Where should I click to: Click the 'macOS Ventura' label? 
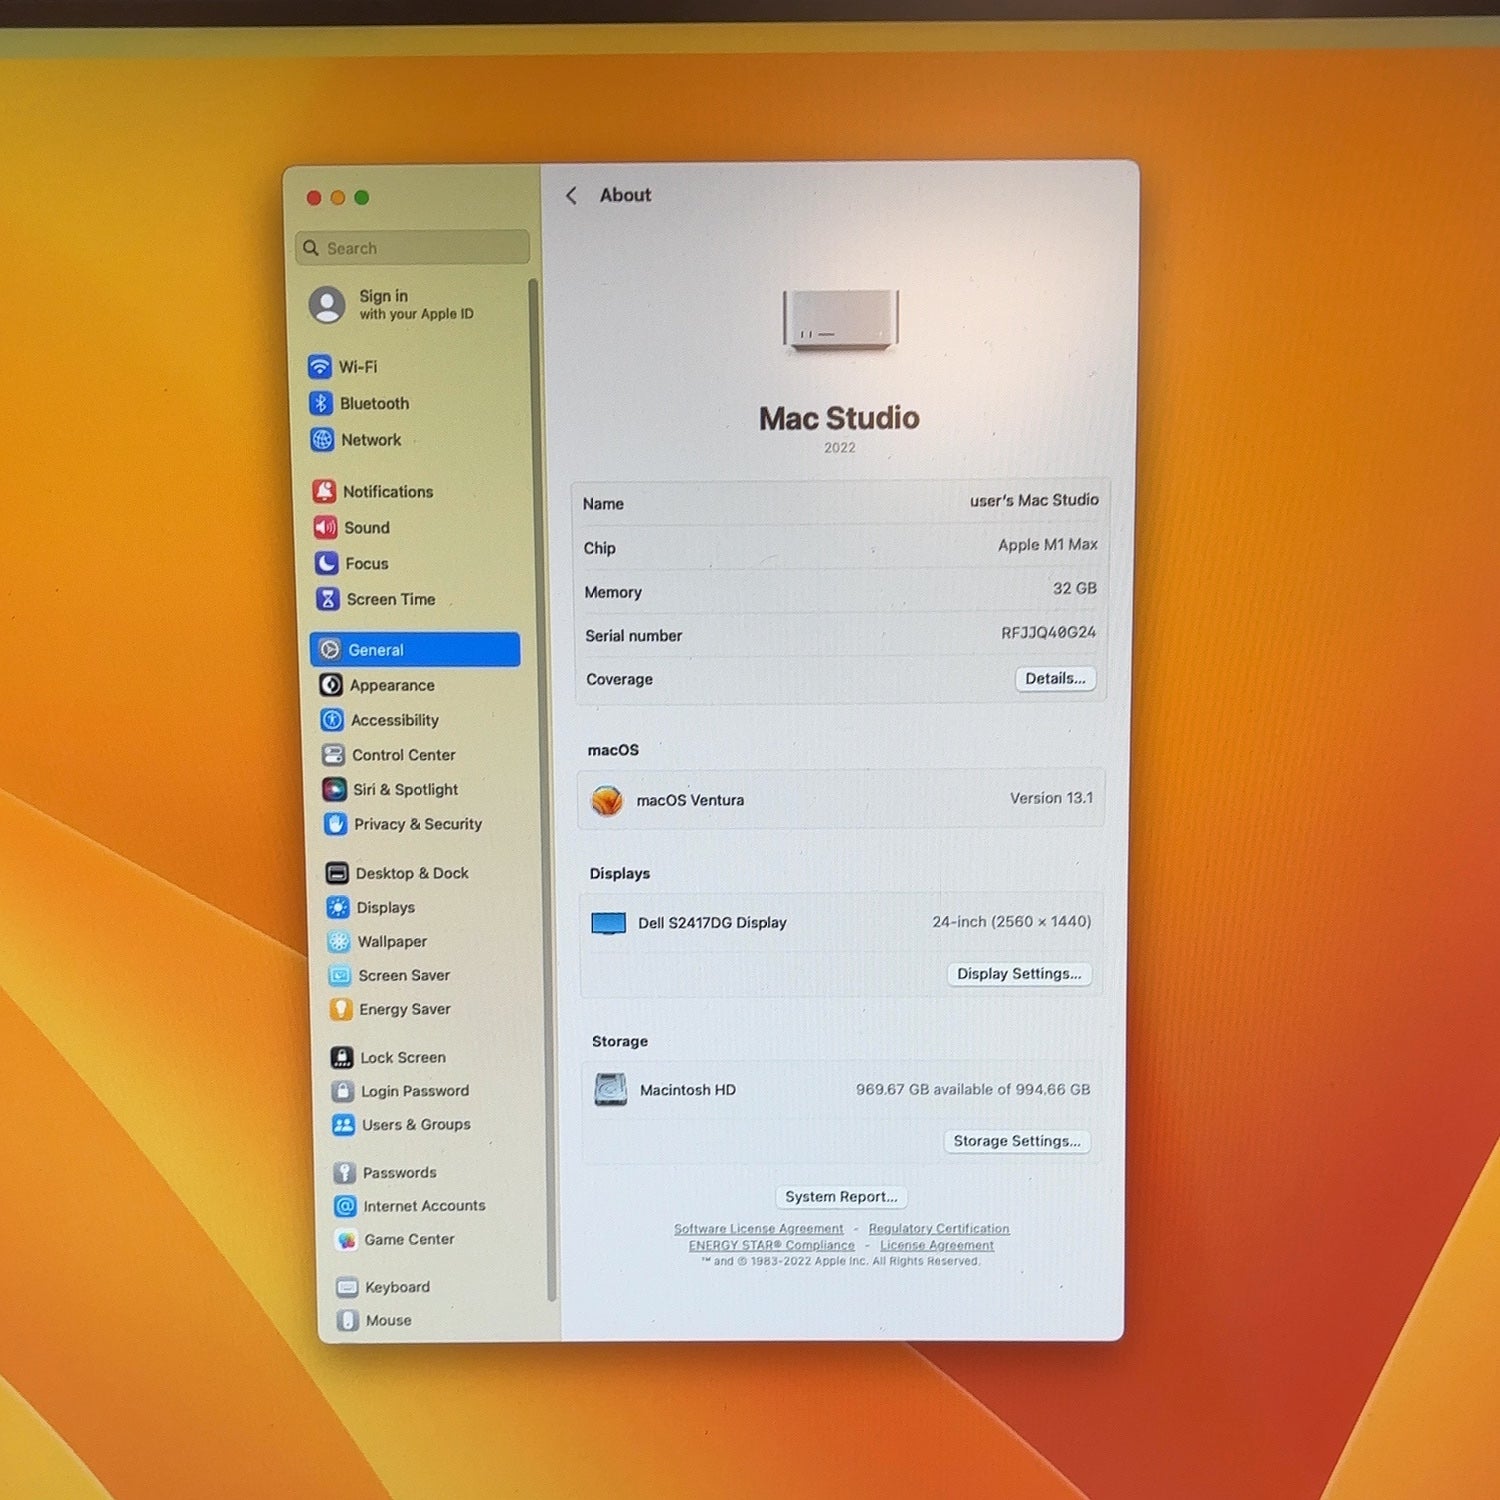[x=691, y=800]
